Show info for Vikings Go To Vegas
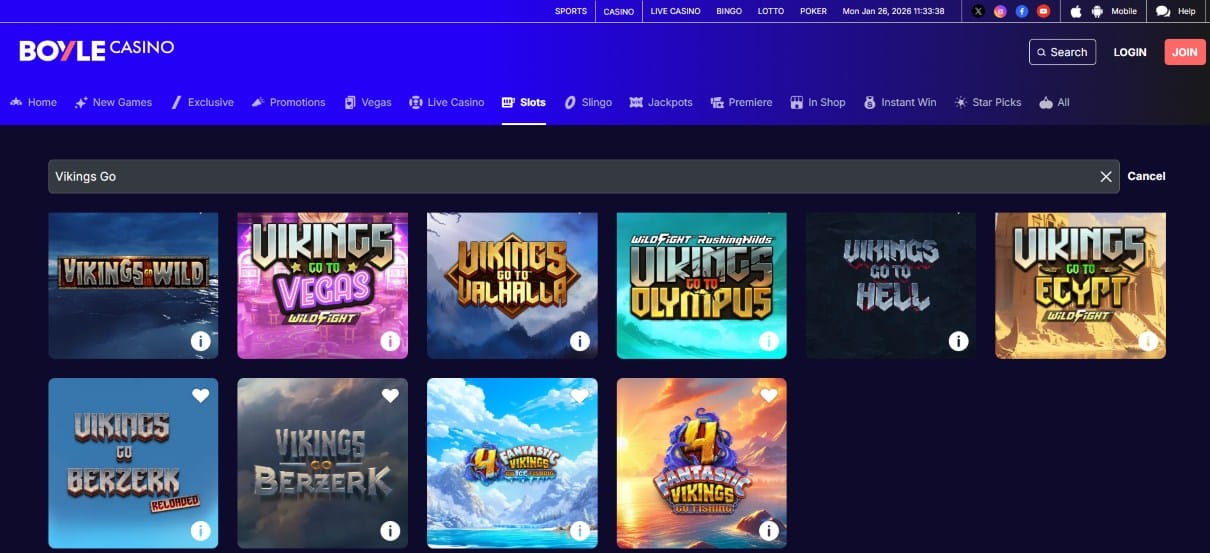 pyautogui.click(x=390, y=342)
